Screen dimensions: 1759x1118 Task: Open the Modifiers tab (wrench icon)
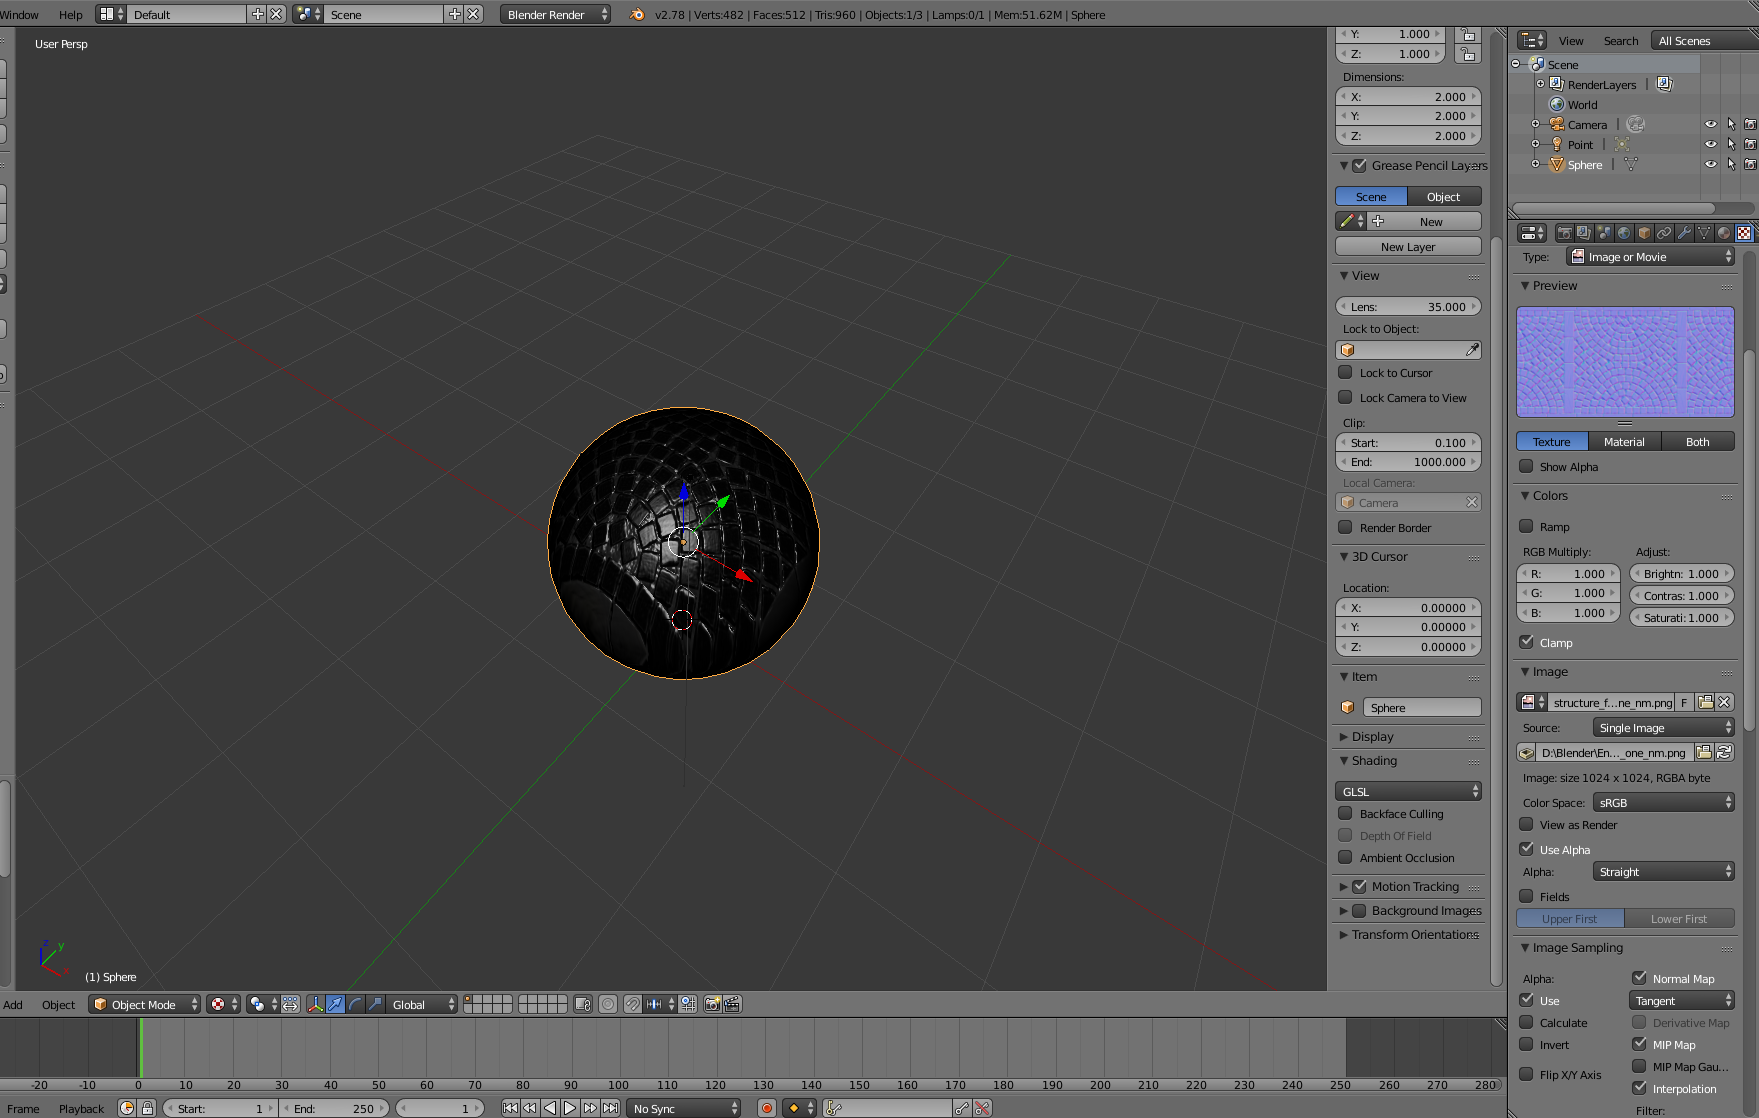tap(1684, 233)
